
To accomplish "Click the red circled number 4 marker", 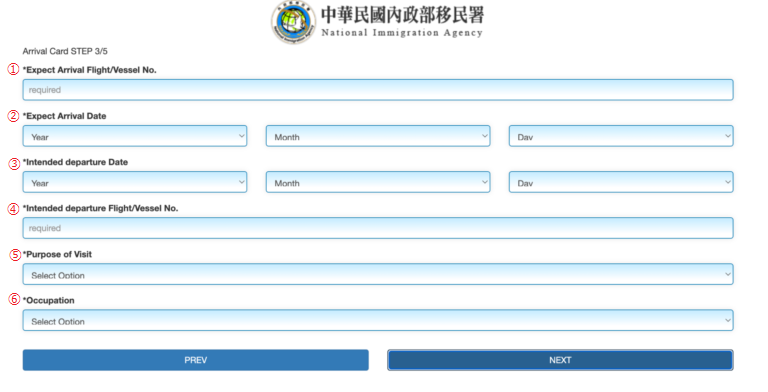I will point(13,209).
